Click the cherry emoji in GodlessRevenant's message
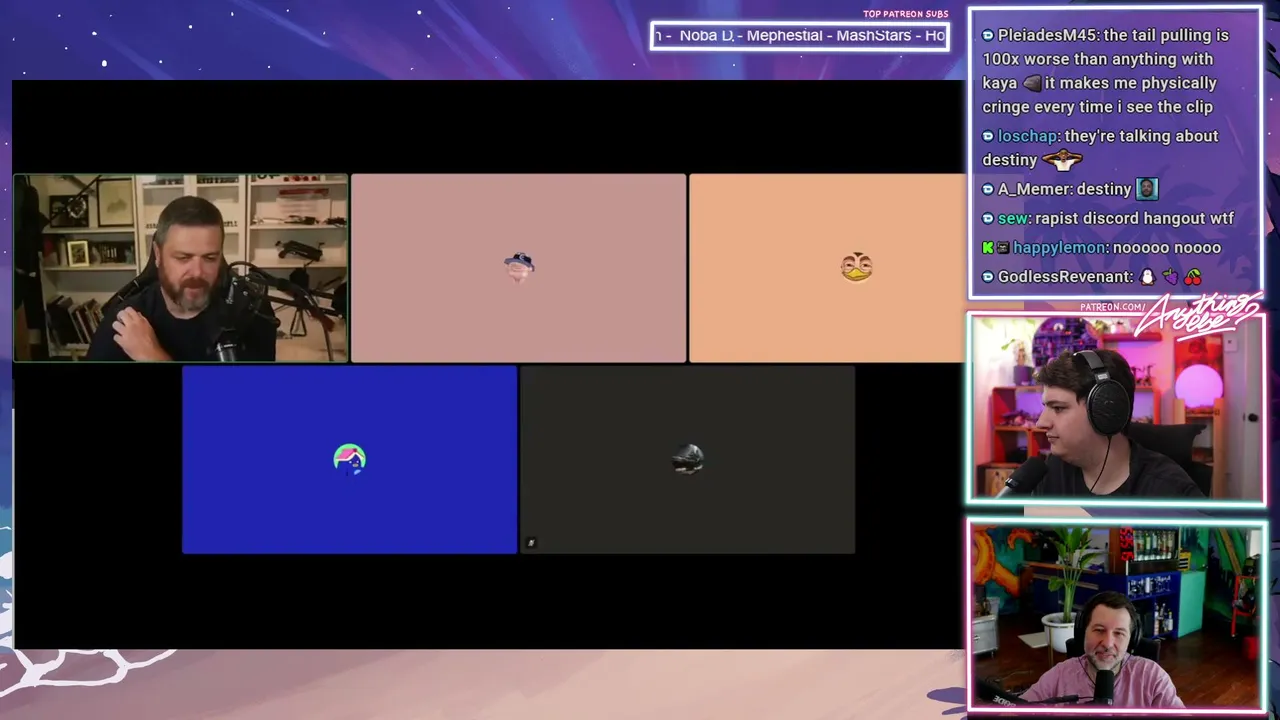Image resolution: width=1280 pixels, height=720 pixels. [x=1192, y=277]
